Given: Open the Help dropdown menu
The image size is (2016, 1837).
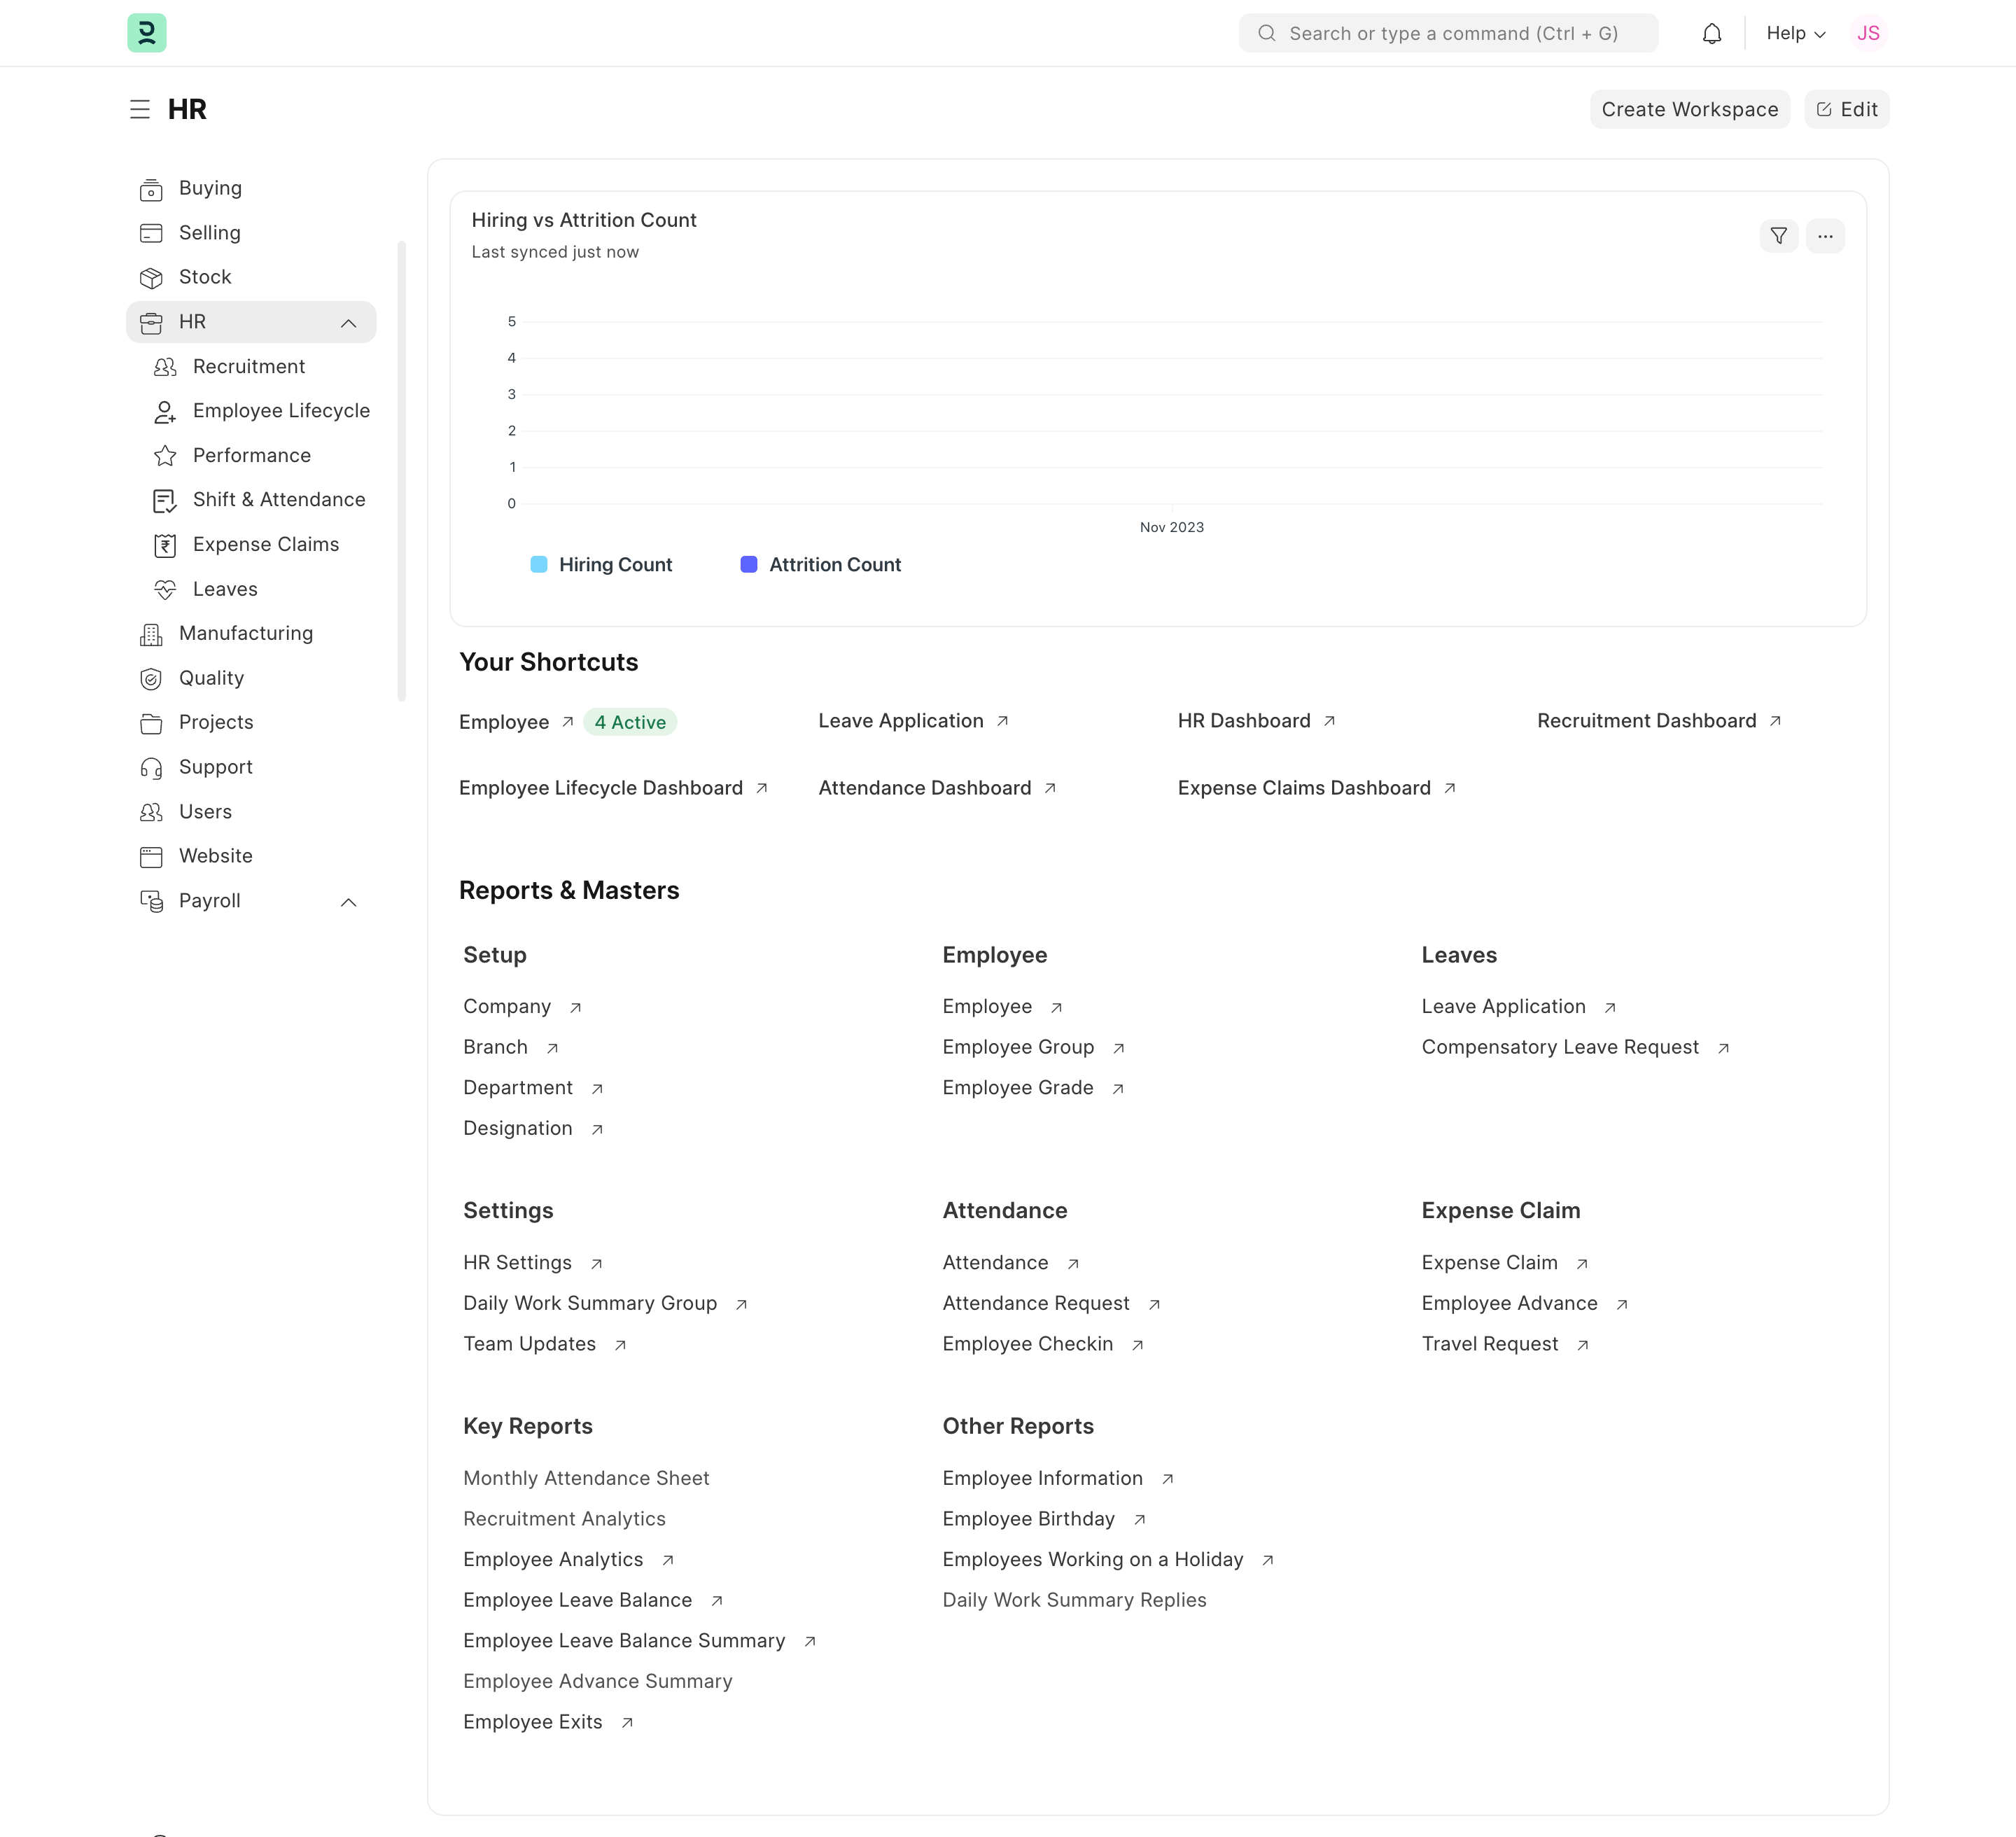Looking at the screenshot, I should coord(1795,33).
